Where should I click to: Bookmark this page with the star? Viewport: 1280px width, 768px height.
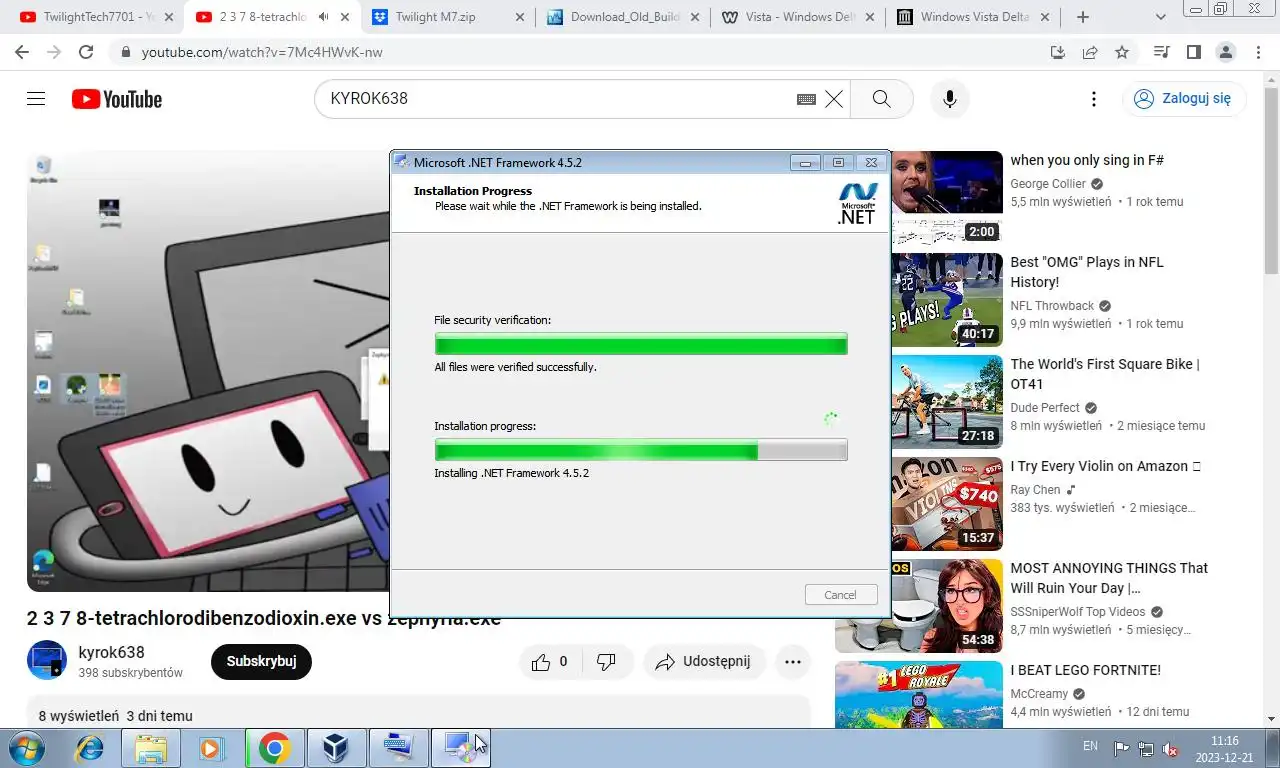(x=1122, y=52)
